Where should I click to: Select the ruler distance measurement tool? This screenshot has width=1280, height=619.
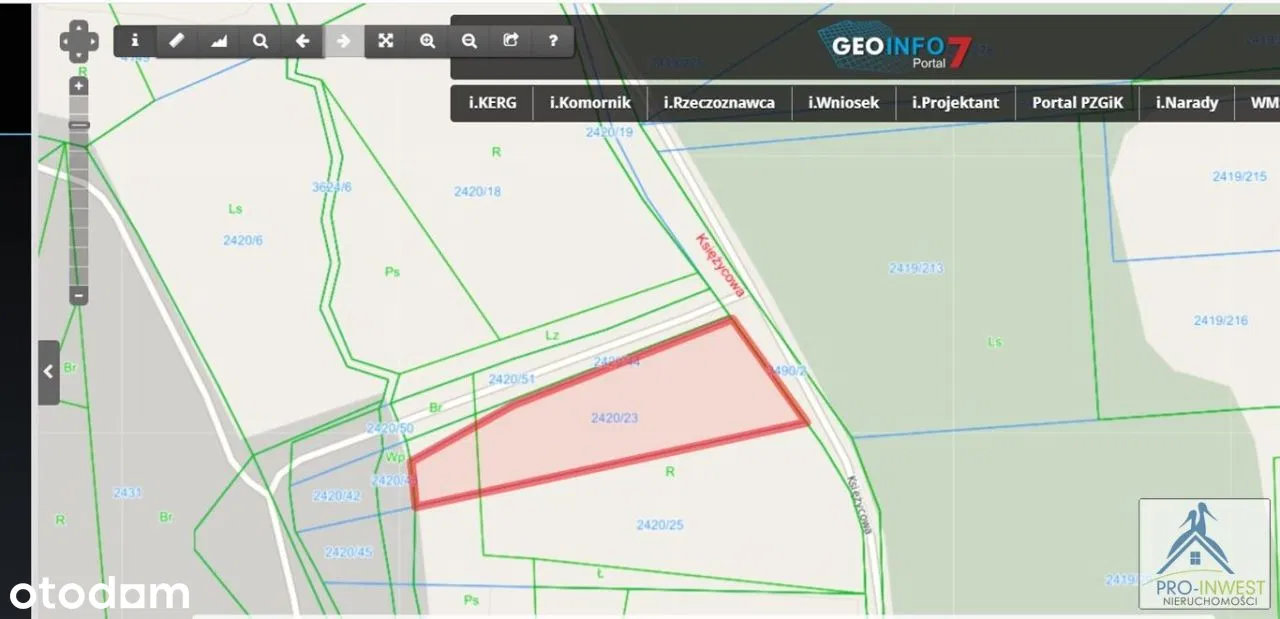pyautogui.click(x=176, y=41)
